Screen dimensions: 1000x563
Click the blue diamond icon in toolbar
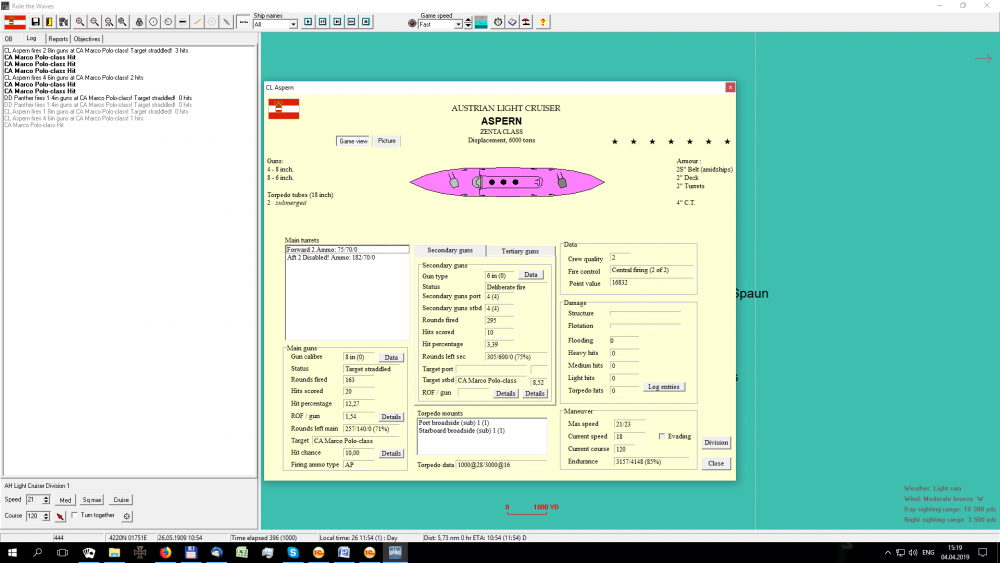(x=512, y=22)
